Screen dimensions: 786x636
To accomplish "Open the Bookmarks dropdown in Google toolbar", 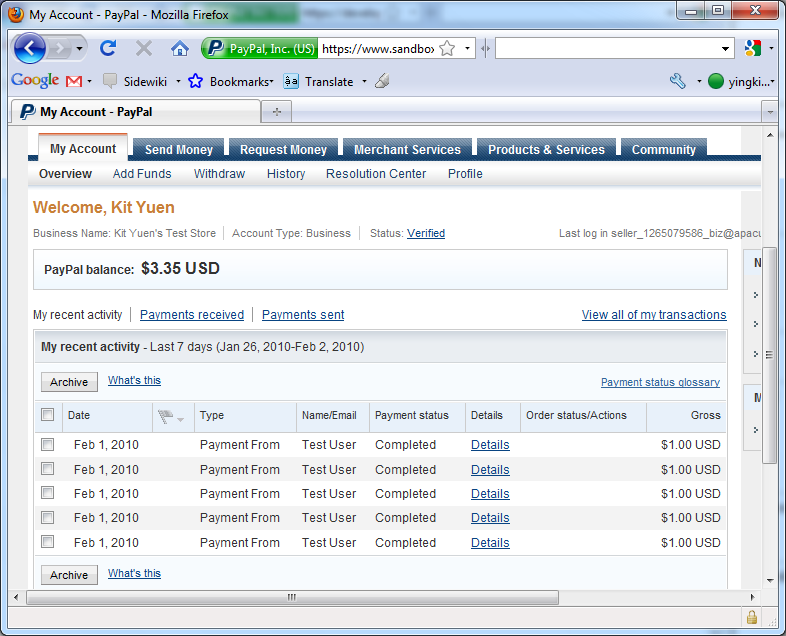I will pos(230,81).
